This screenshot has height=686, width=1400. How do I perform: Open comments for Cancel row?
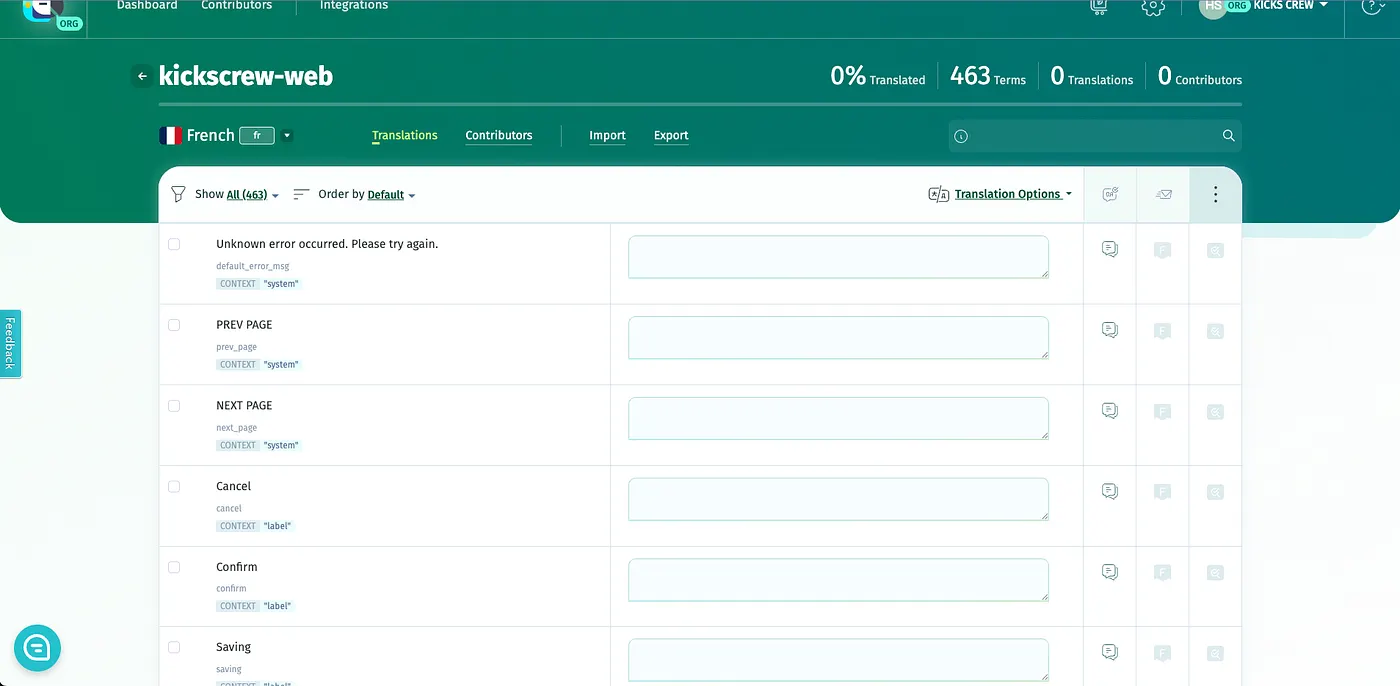point(1109,491)
